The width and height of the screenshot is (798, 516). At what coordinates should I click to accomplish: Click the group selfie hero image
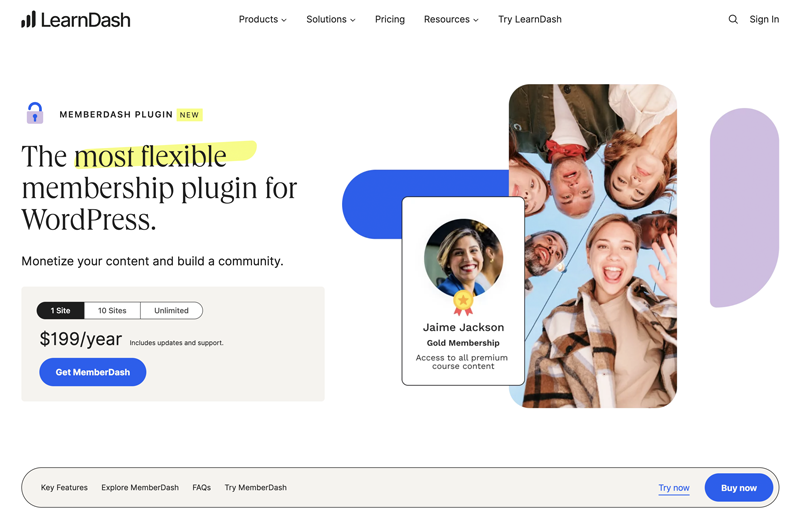[593, 246]
